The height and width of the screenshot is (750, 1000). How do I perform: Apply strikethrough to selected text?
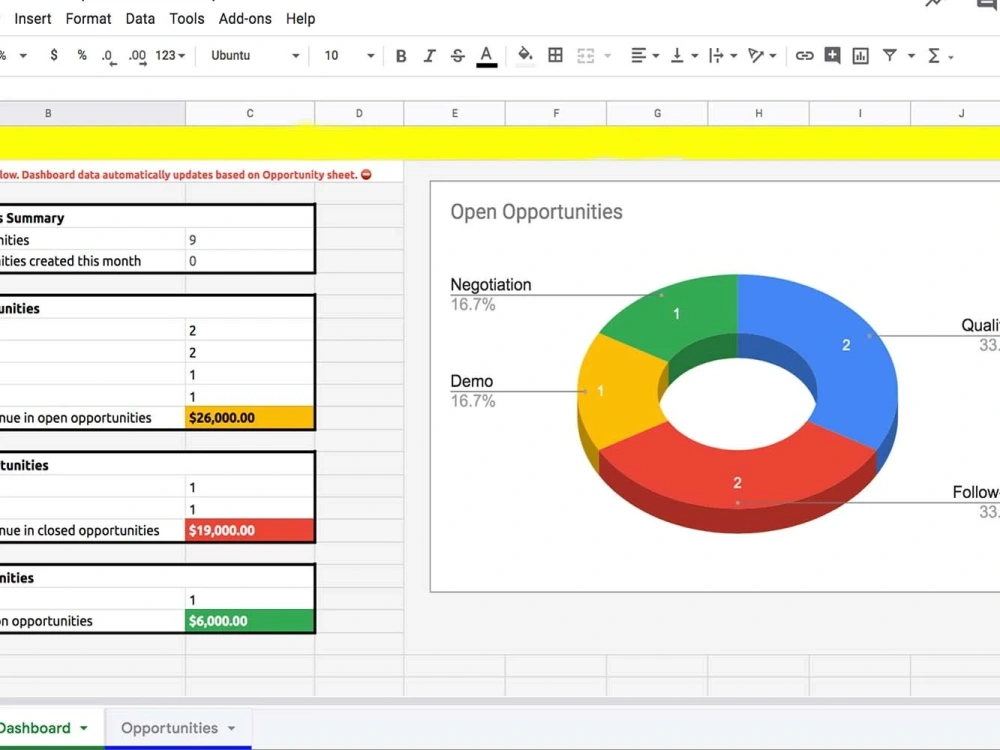coord(457,55)
